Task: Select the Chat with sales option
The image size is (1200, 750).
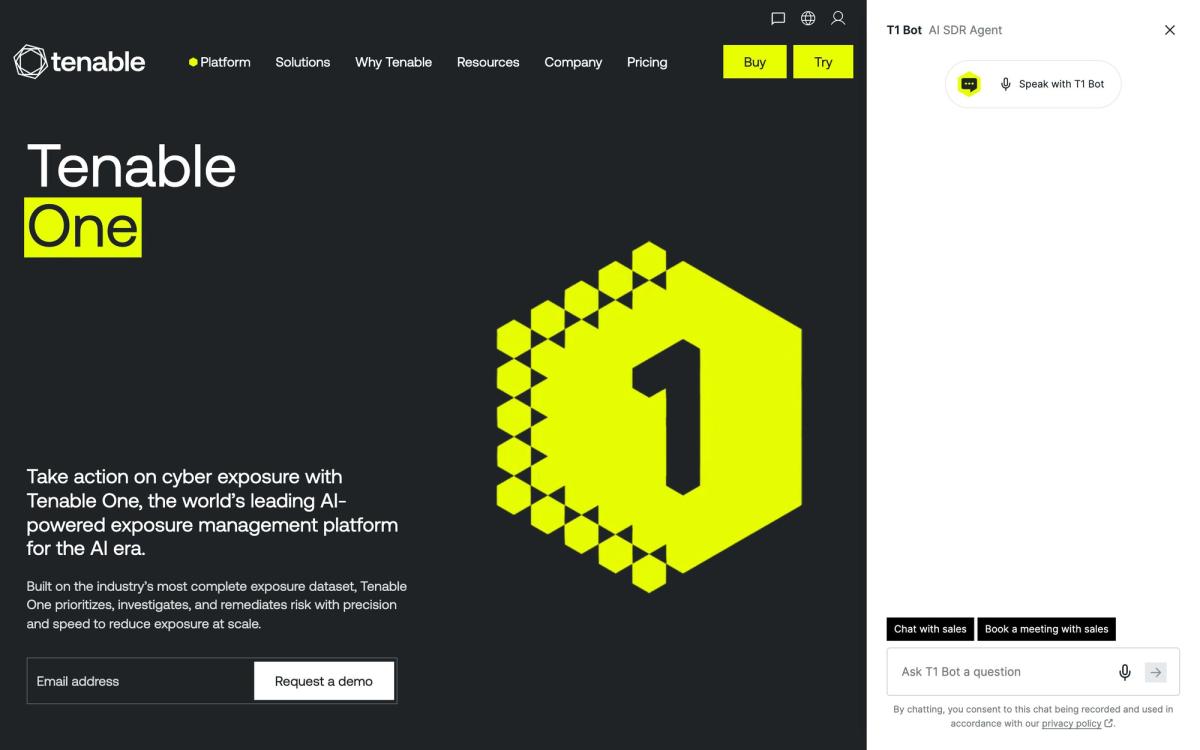Action: pyautogui.click(x=930, y=629)
